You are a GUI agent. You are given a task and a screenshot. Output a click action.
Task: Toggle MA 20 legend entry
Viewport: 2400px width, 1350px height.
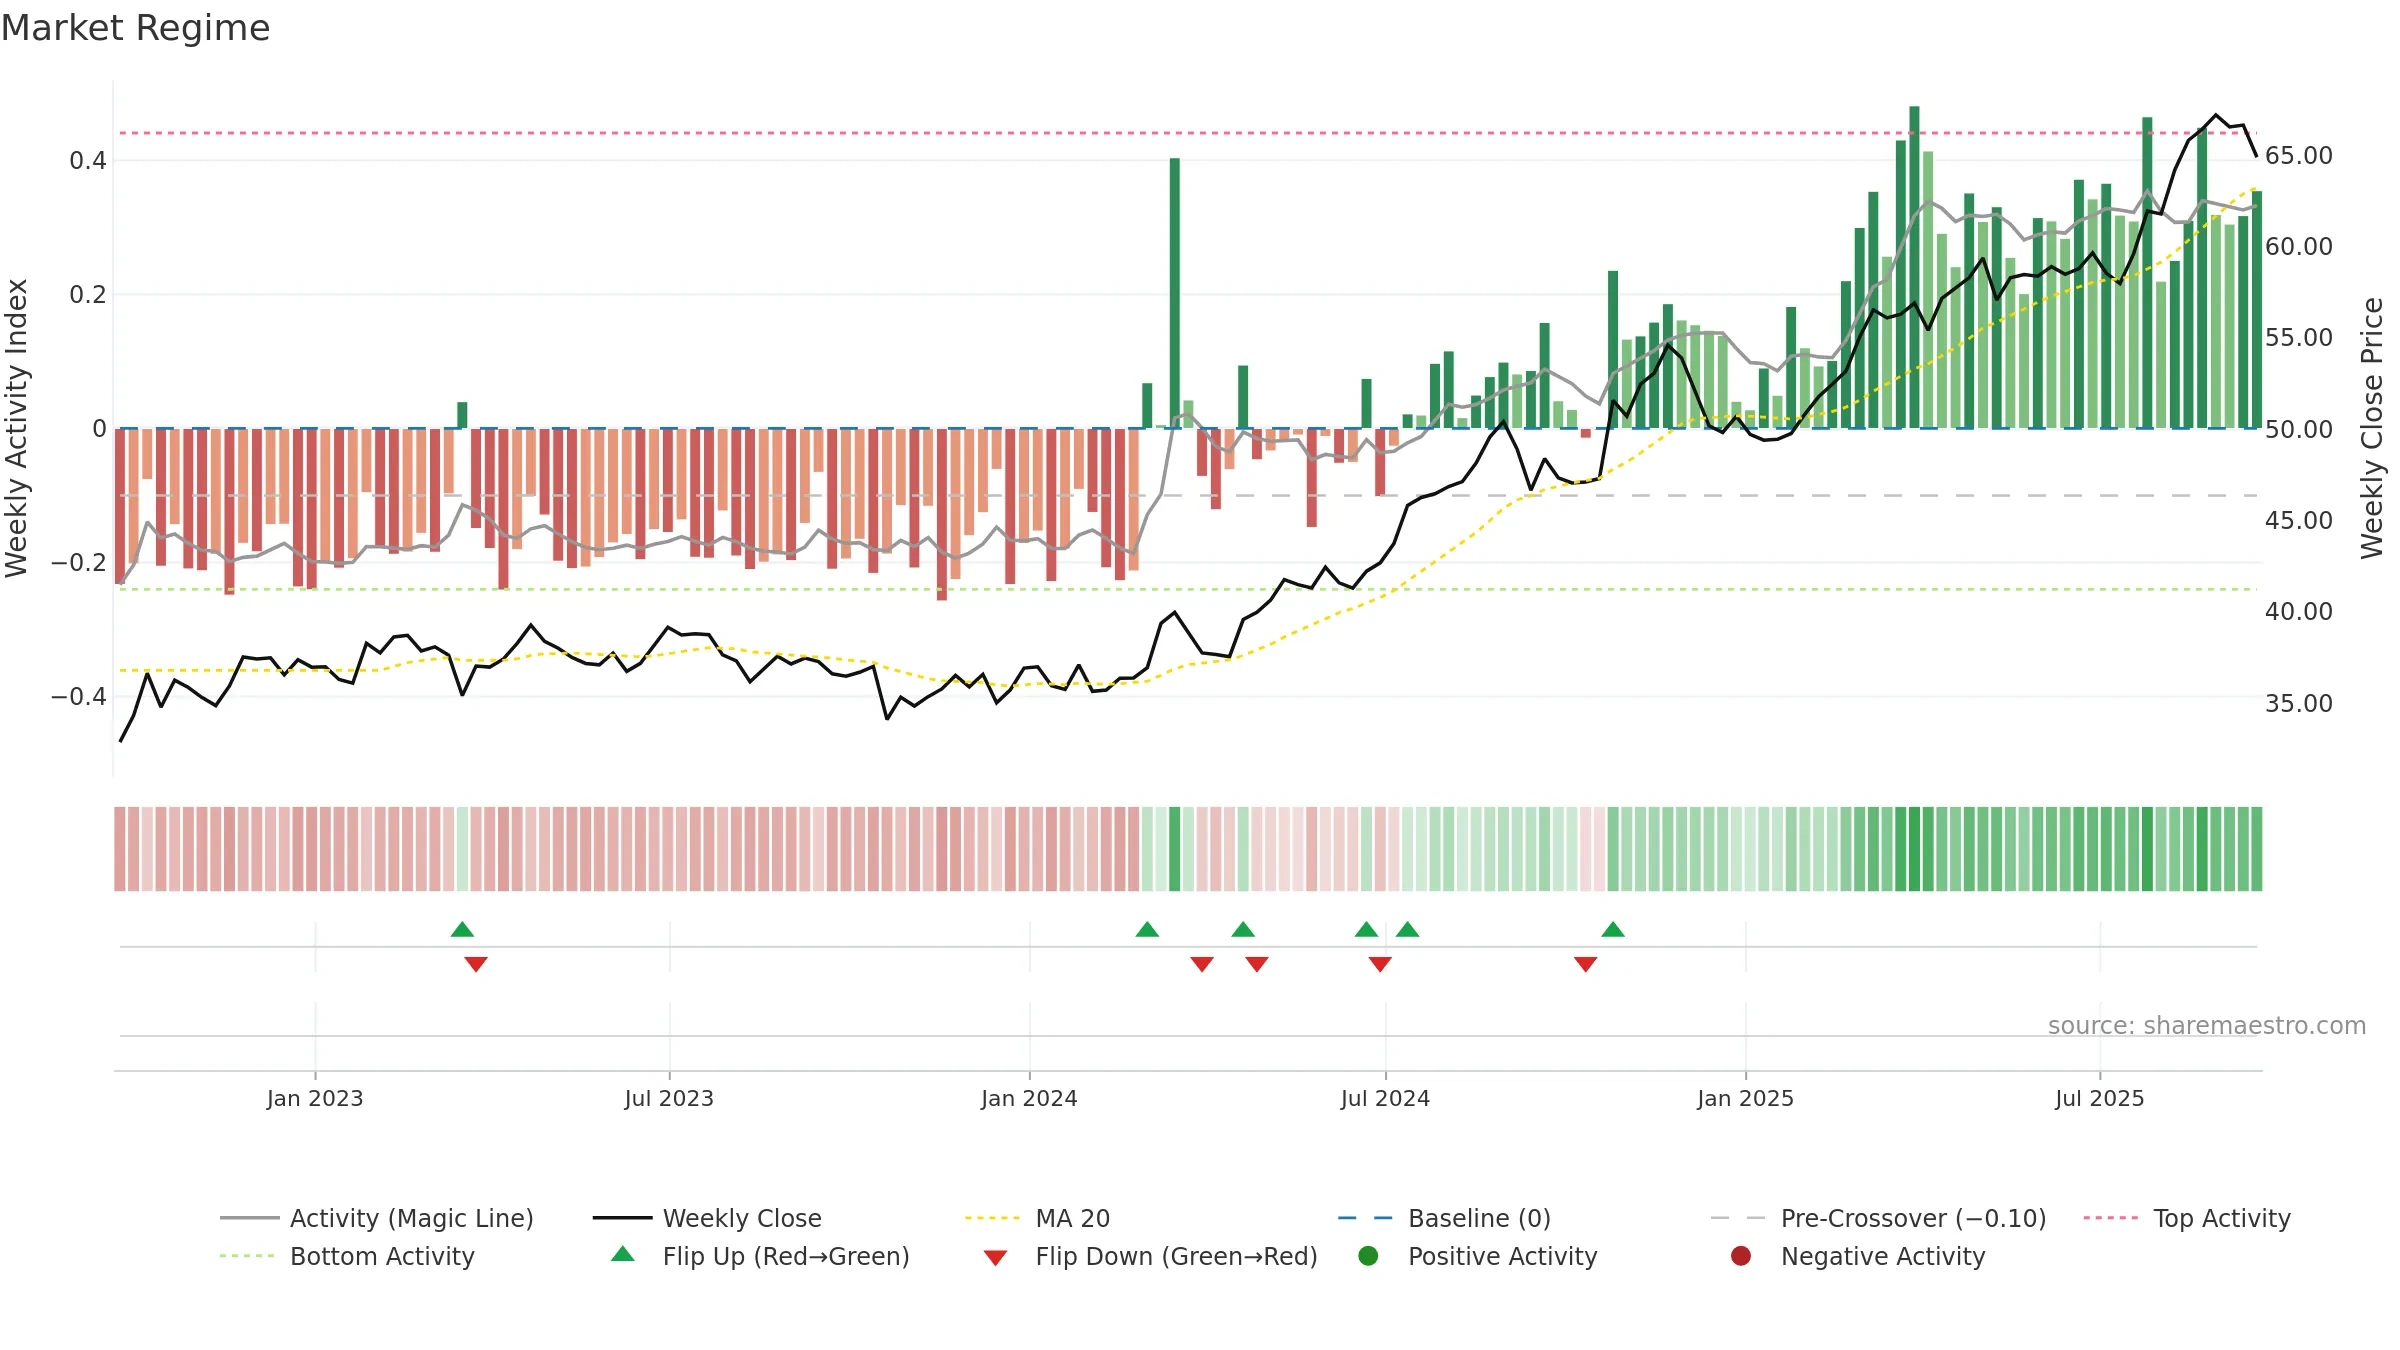coord(1037,1218)
